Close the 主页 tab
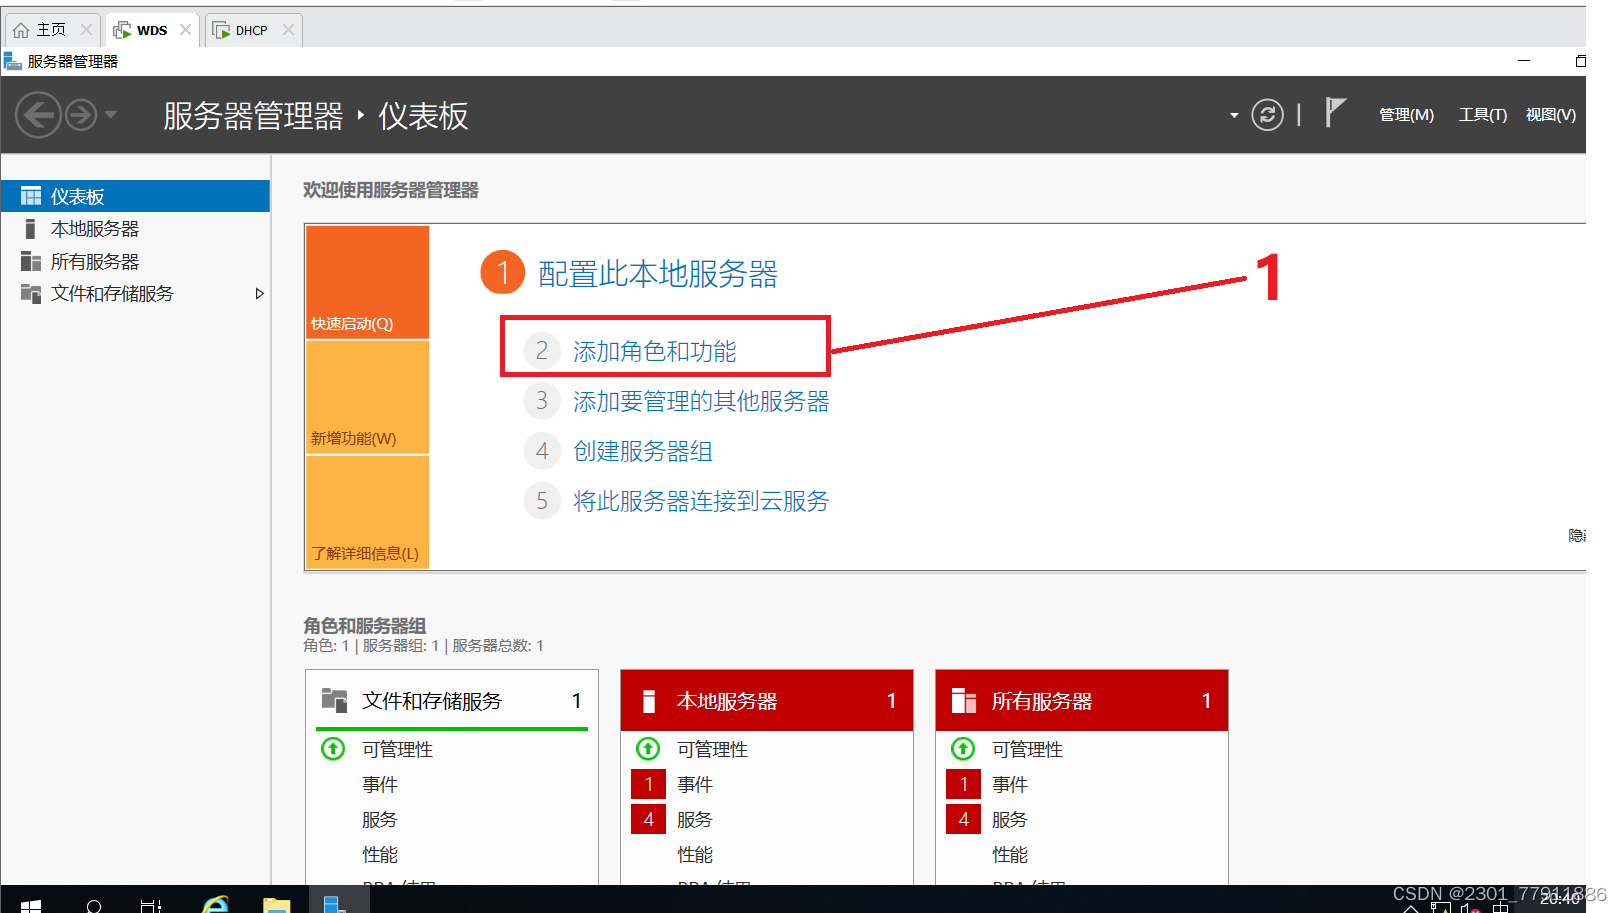The height and width of the screenshot is (913, 1622). (x=86, y=30)
